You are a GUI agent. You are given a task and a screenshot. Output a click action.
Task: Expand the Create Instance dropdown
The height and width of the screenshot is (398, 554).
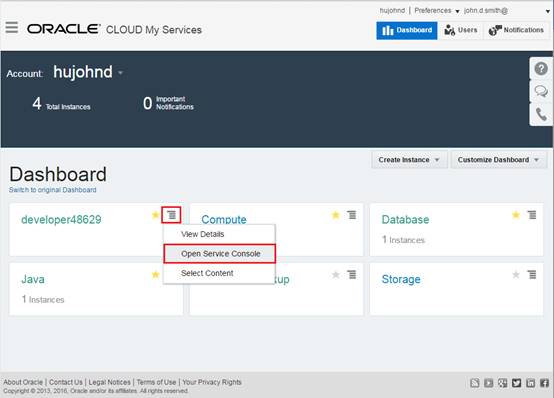click(x=409, y=160)
